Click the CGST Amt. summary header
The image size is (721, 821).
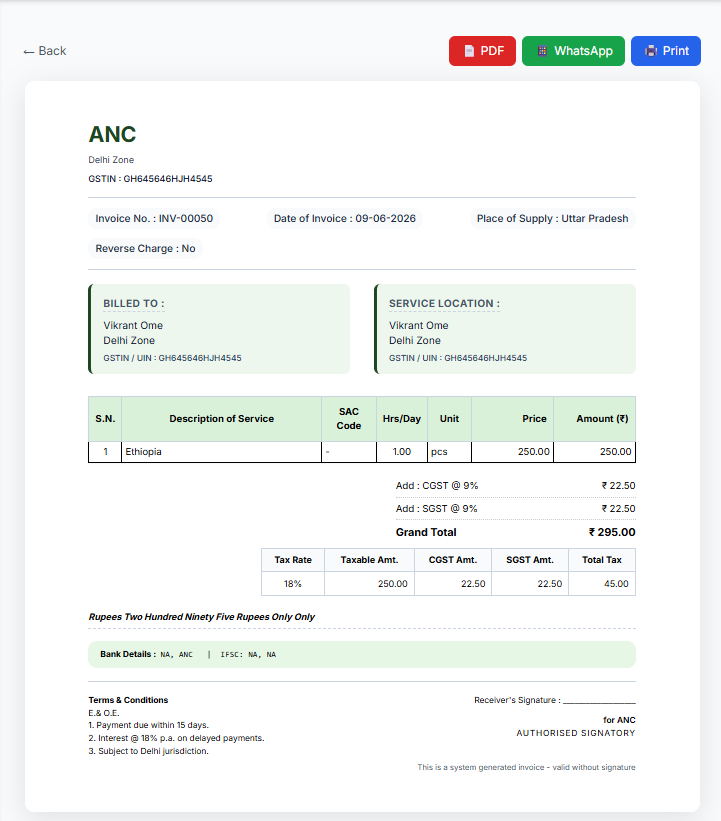453,560
